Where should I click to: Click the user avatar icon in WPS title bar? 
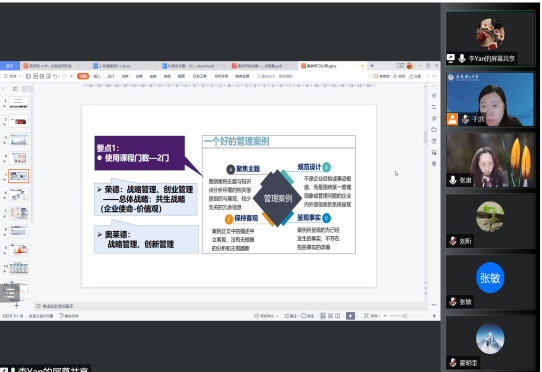tap(410, 65)
